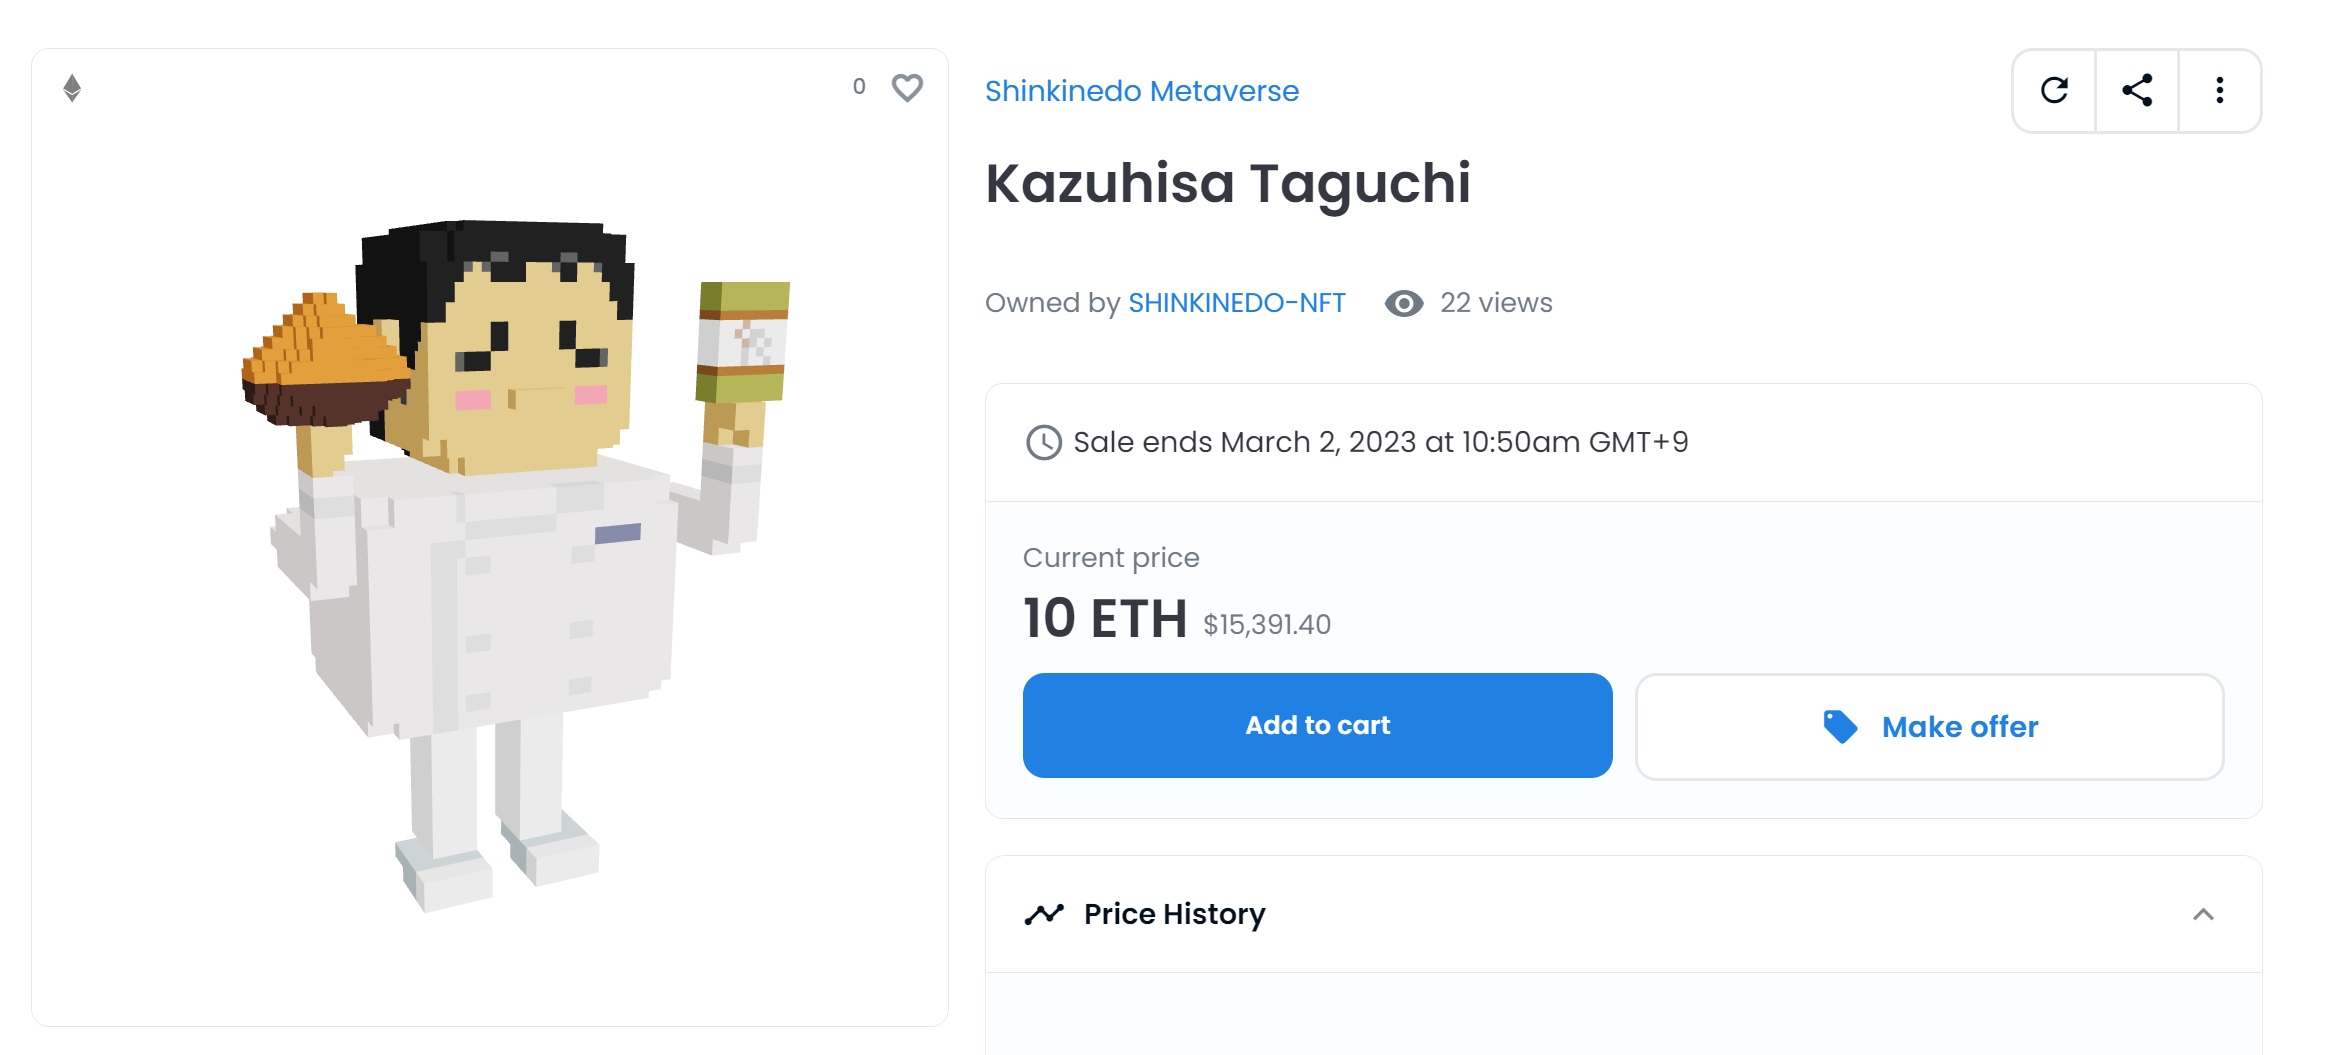
Task: Click the share icon
Action: point(2137,91)
